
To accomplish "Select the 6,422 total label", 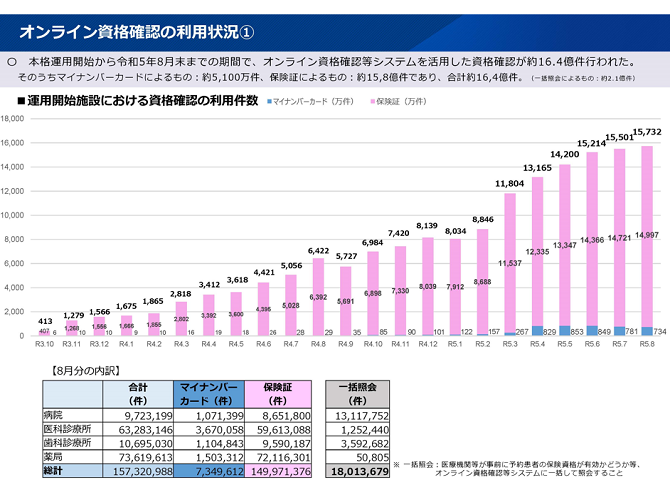I will pyautogui.click(x=318, y=250).
